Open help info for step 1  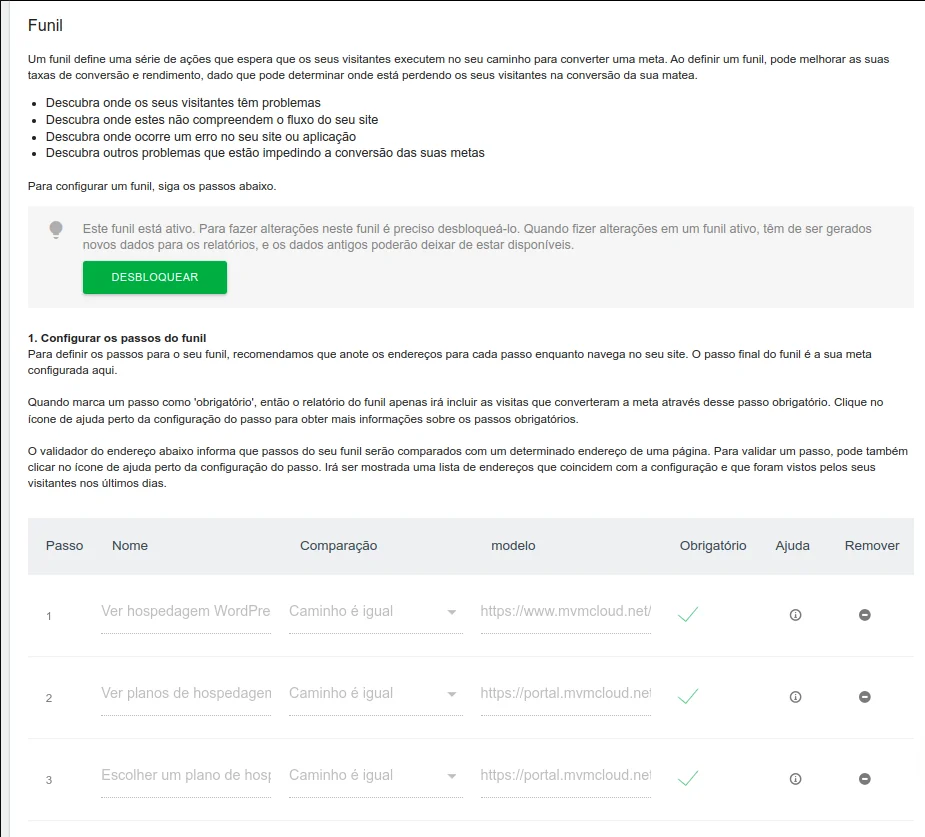point(796,615)
